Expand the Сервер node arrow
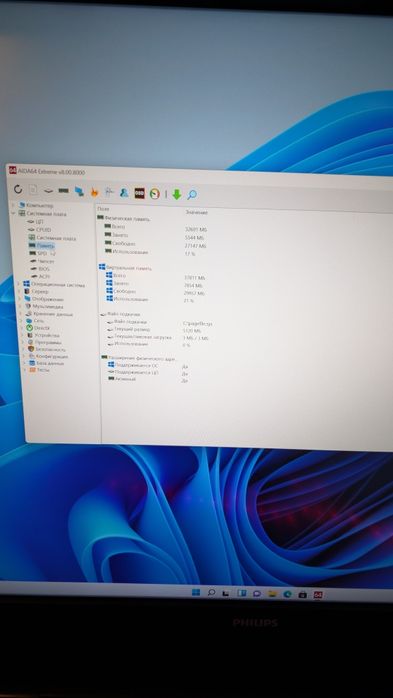The height and width of the screenshot is (698, 393). point(19,291)
